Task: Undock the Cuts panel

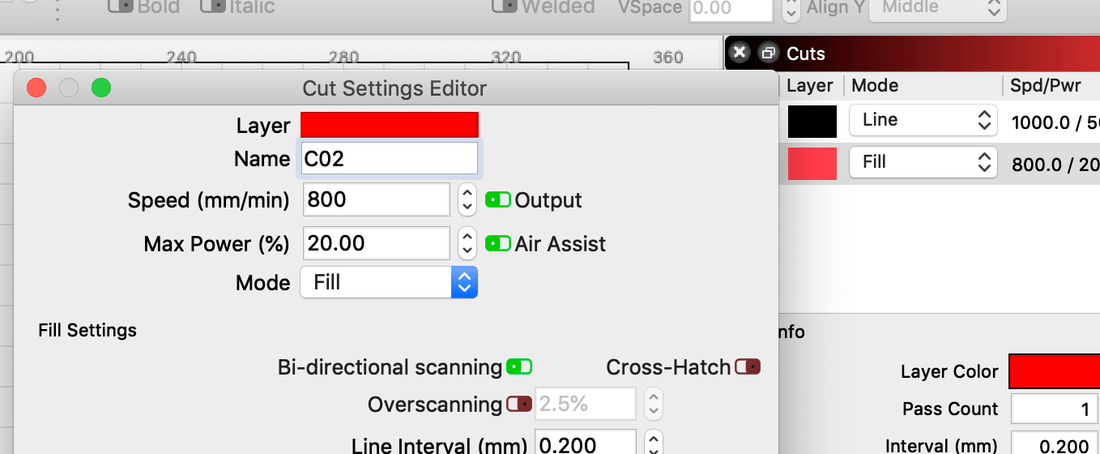Action: point(767,53)
